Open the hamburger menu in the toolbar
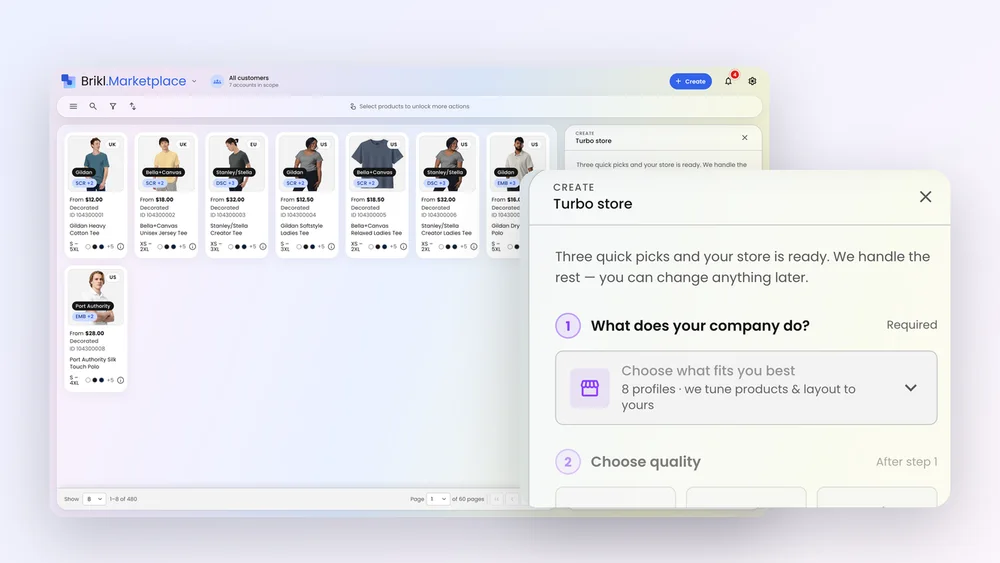Viewport: 1000px width, 563px height. pos(73,106)
